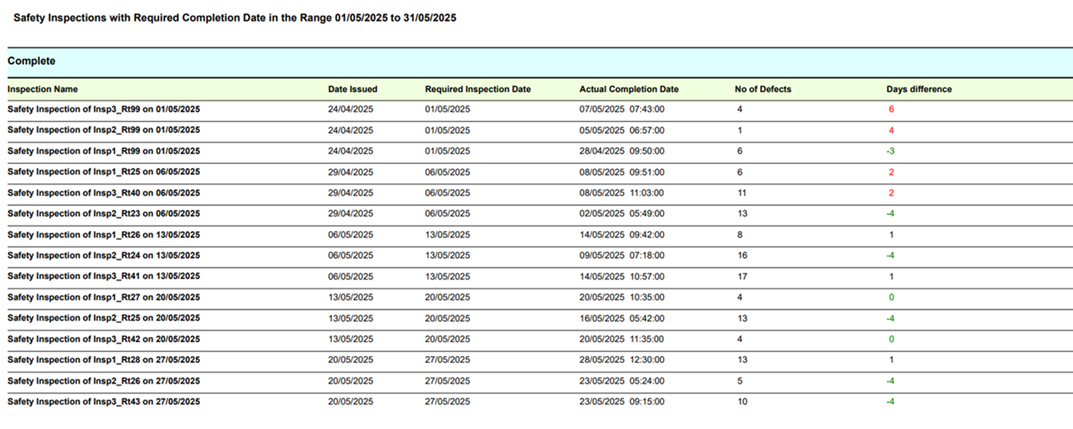Click days difference '0' in Insp3_Rt42 row
Viewport: 1073px width, 429px height.
pyautogui.click(x=891, y=339)
